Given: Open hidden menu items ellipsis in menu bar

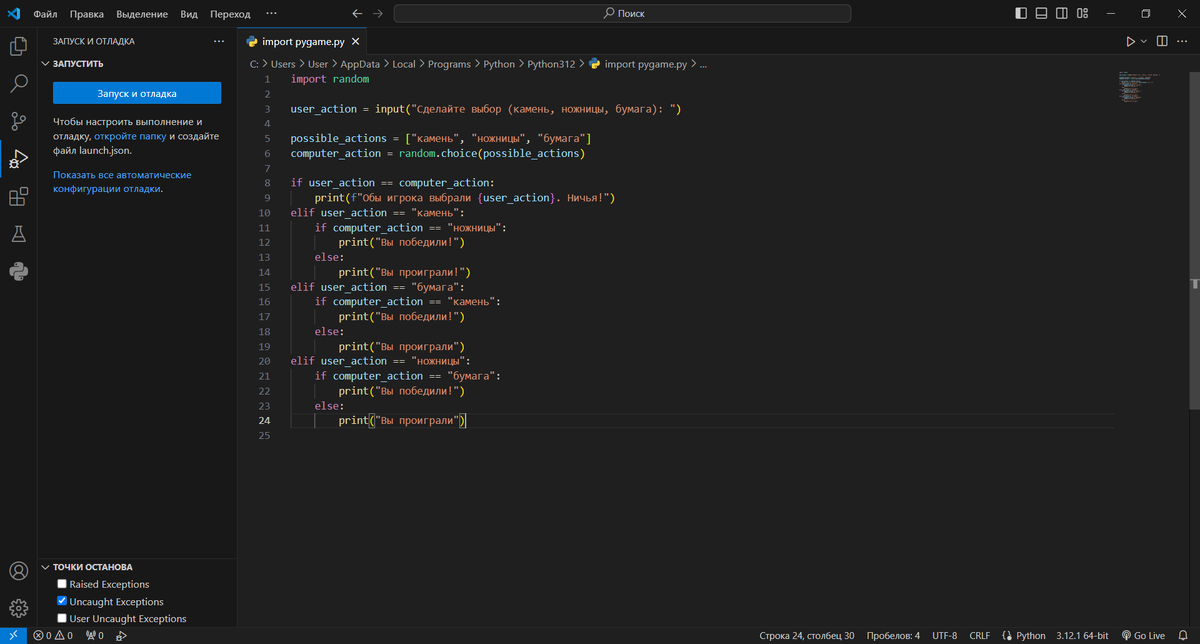Looking at the screenshot, I should click(x=271, y=14).
